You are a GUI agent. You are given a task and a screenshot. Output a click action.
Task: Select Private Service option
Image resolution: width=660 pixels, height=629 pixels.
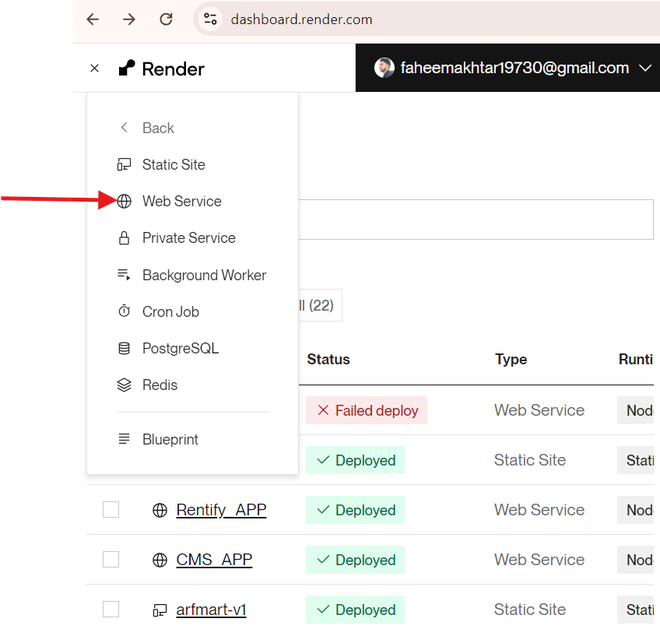tap(189, 238)
